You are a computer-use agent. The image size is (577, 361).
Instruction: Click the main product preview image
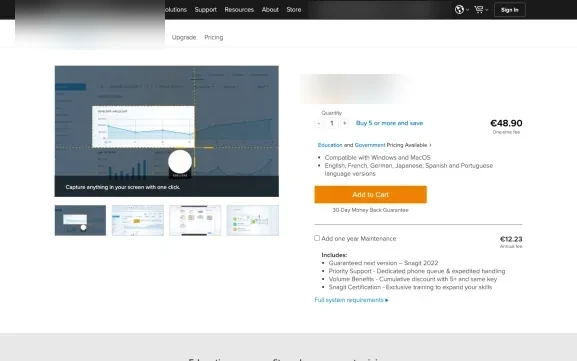point(167,131)
